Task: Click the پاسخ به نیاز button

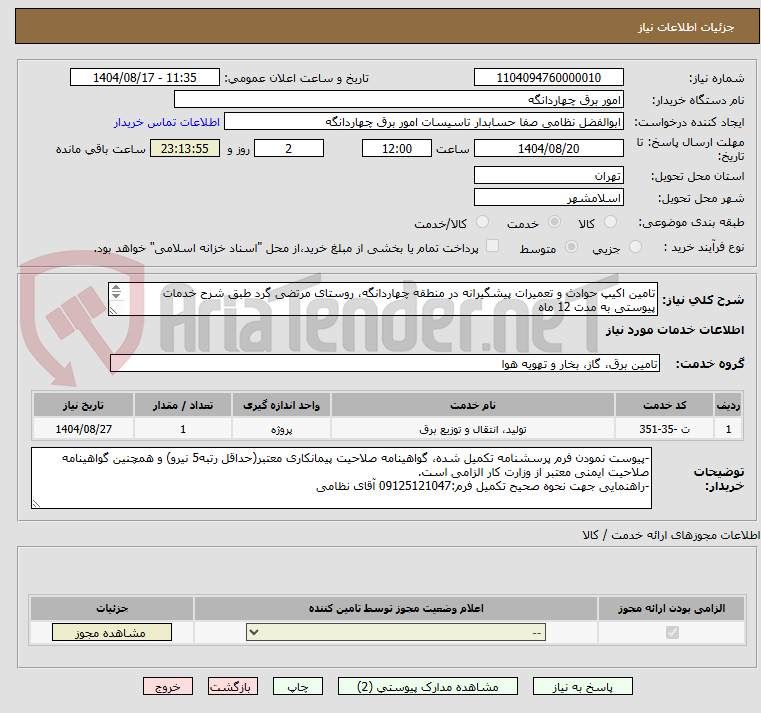Action: click(x=582, y=687)
